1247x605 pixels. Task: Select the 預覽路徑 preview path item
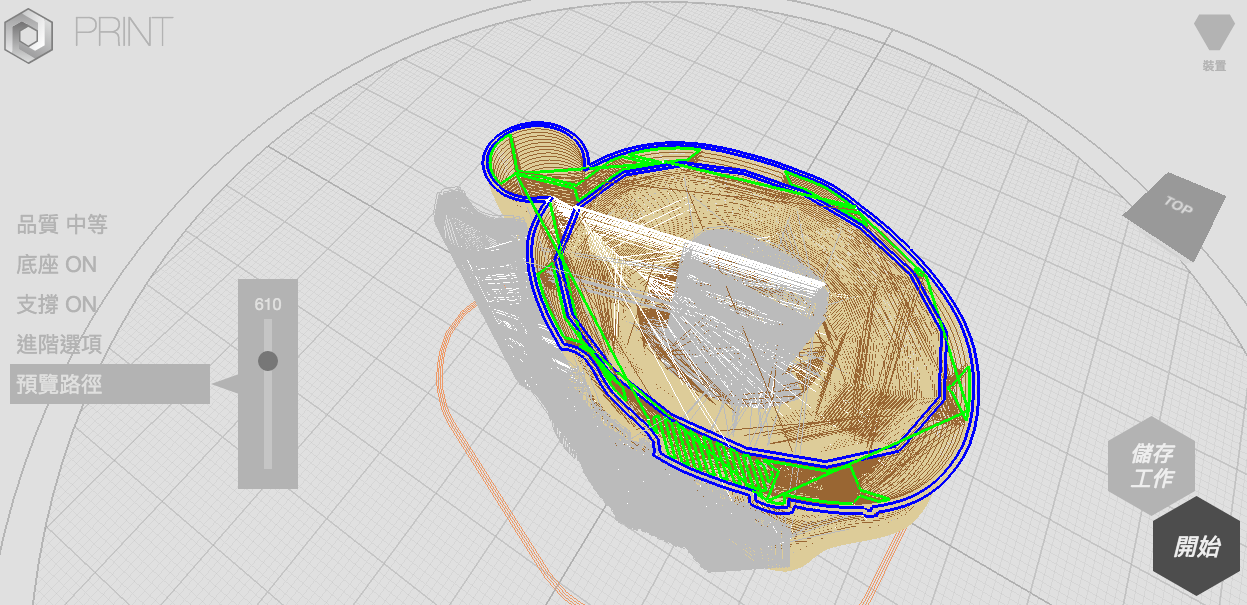tap(110, 384)
